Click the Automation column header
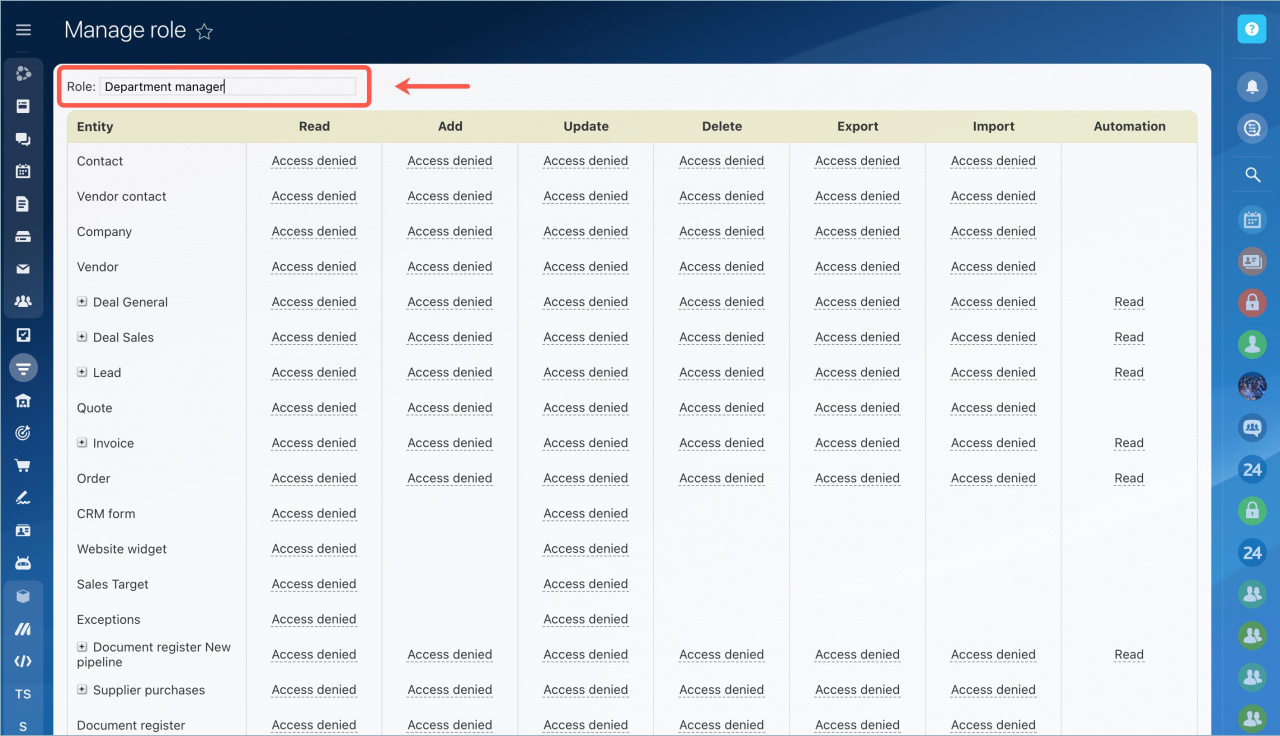1280x736 pixels. pyautogui.click(x=1129, y=127)
